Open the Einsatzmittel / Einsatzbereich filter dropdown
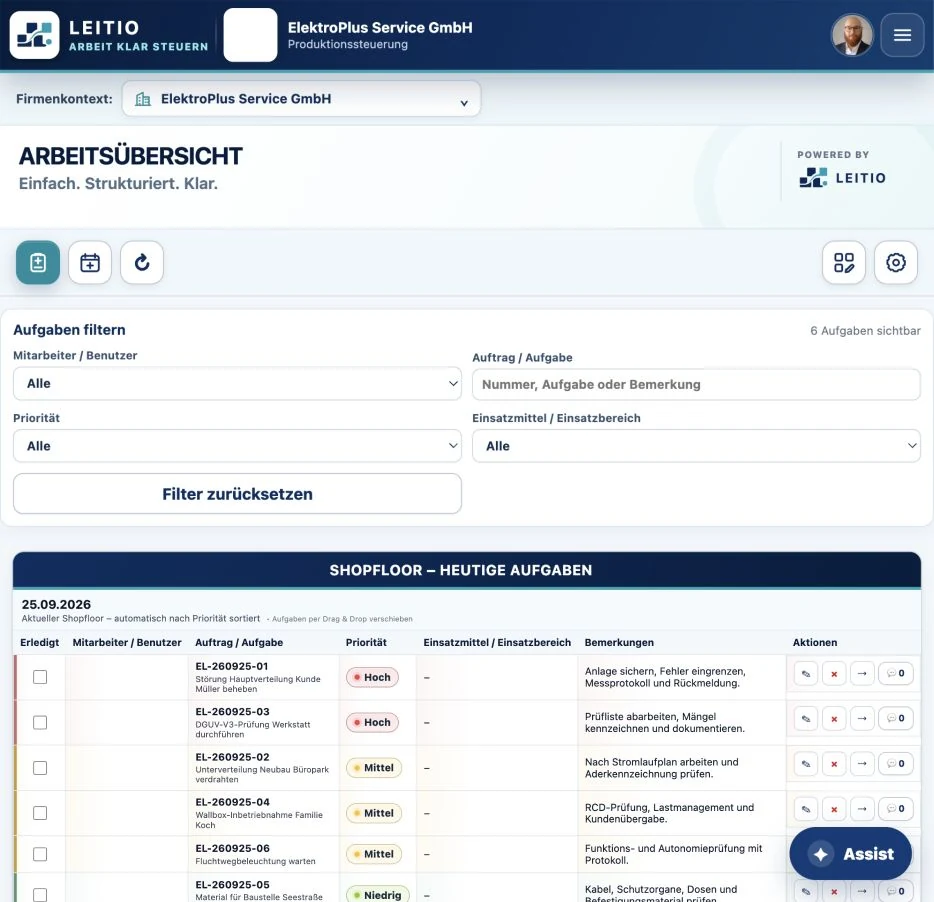Image resolution: width=934 pixels, height=902 pixels. pyautogui.click(x=696, y=446)
